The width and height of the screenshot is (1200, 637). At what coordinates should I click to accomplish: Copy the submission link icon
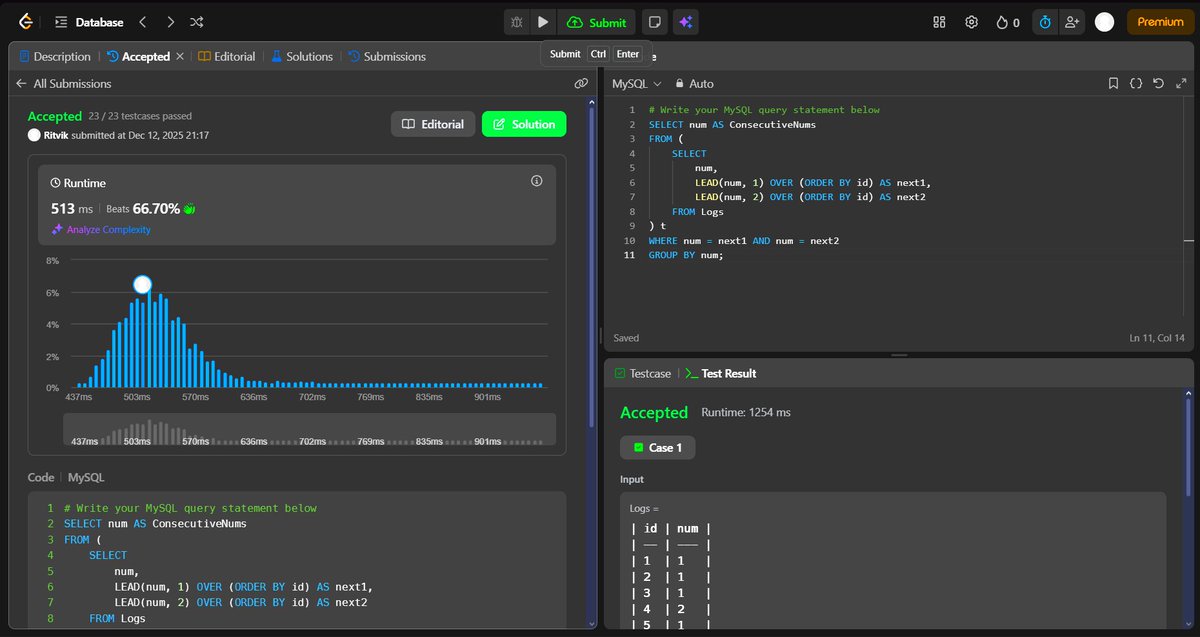click(x=581, y=84)
